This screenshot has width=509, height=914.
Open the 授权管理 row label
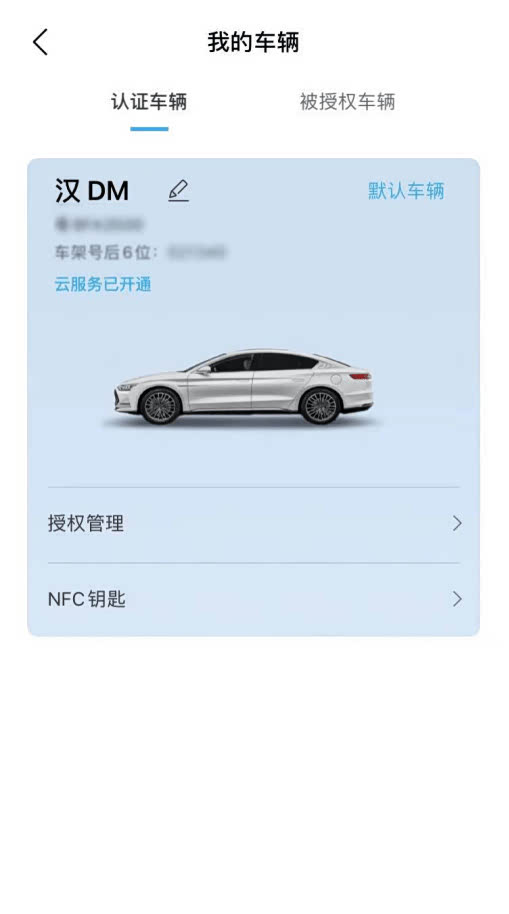tap(86, 523)
